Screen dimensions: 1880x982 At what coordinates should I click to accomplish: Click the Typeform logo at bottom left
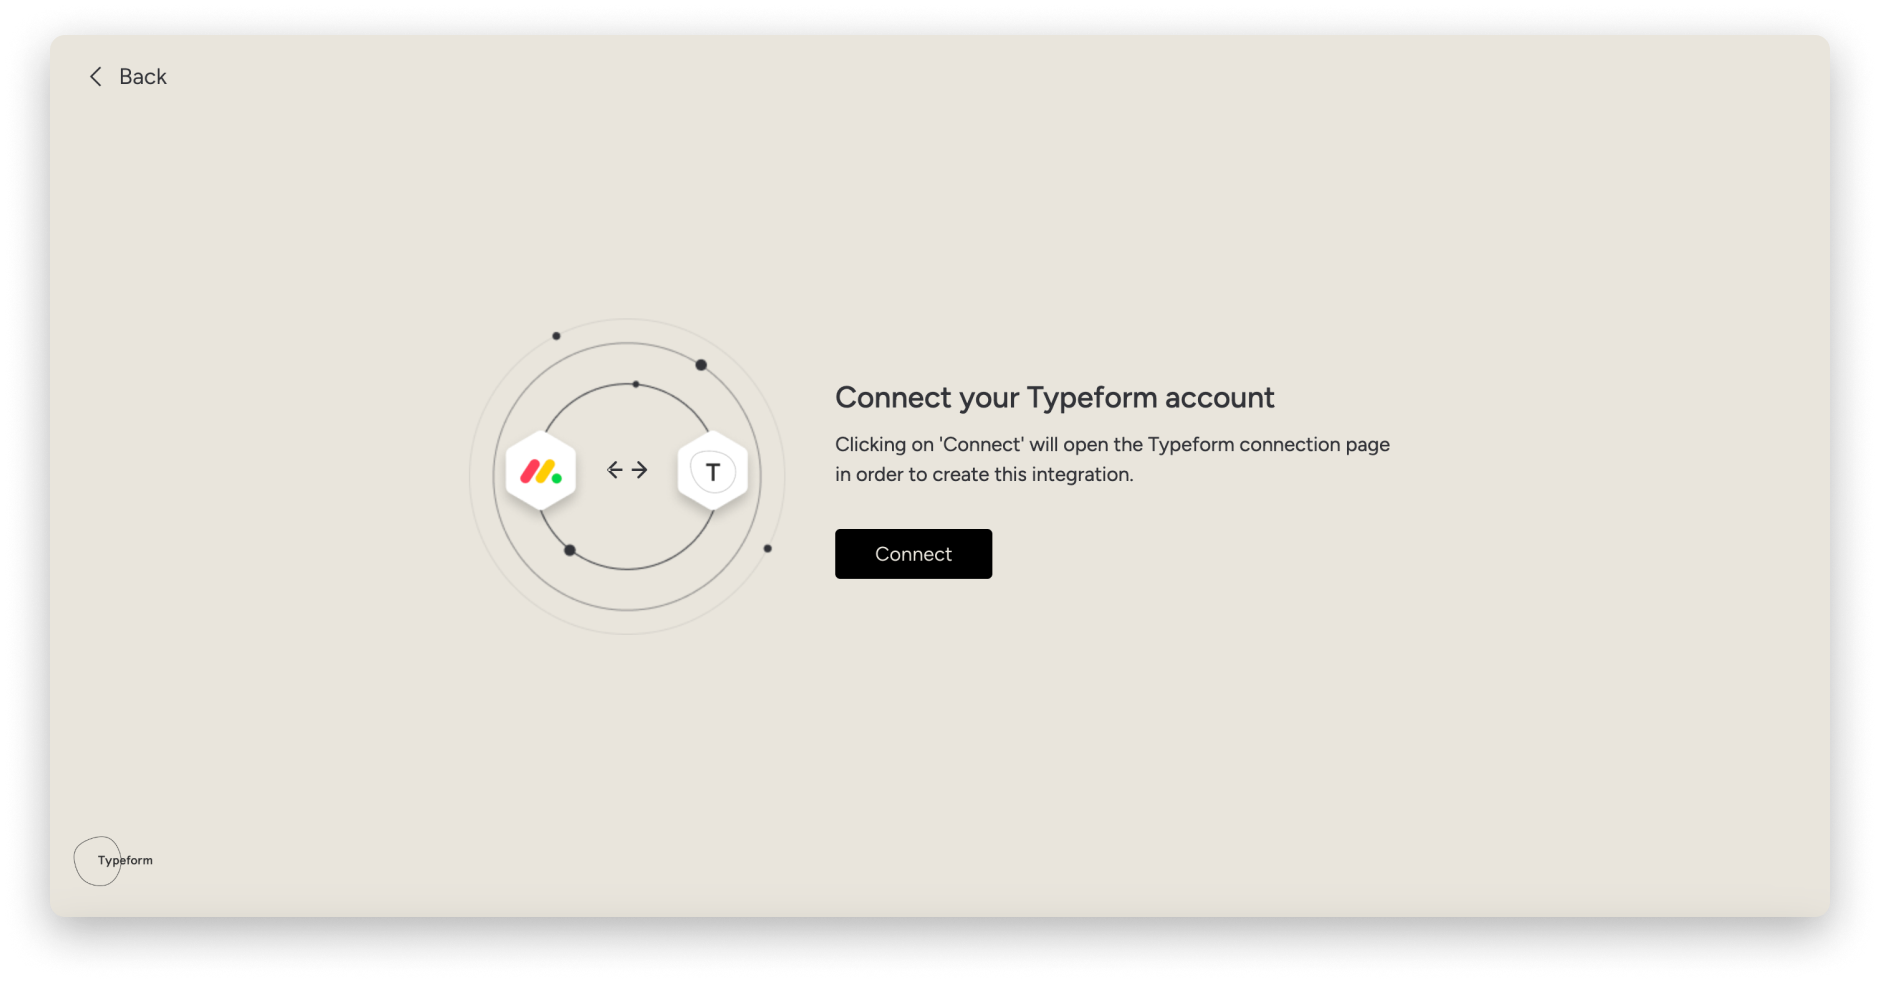pos(114,861)
